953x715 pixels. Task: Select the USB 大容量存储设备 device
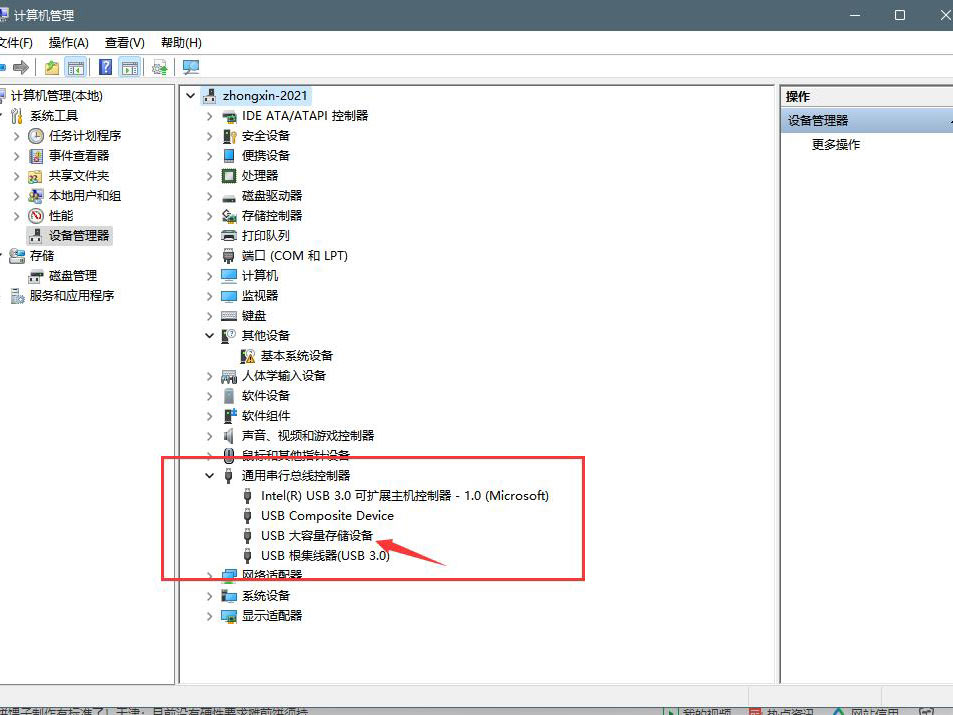(x=317, y=535)
